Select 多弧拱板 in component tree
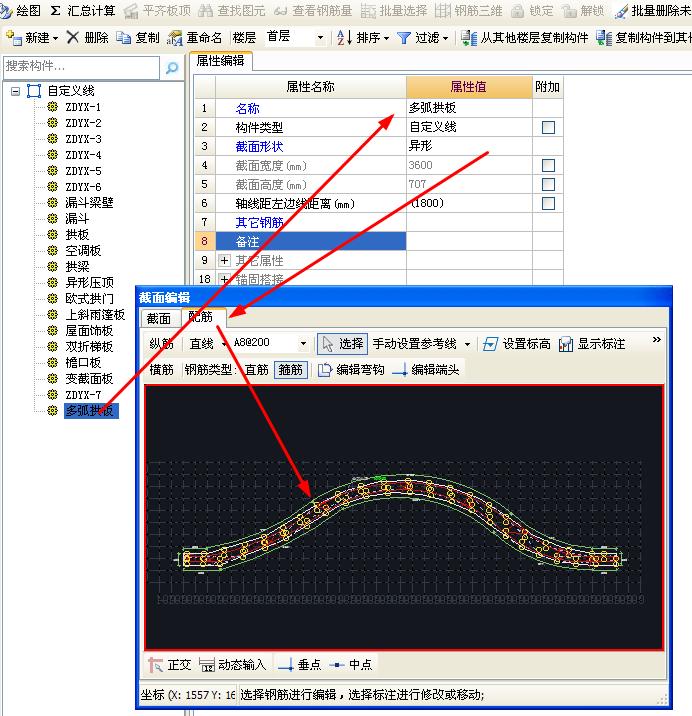Screen dimensions: 692x716 [90, 411]
